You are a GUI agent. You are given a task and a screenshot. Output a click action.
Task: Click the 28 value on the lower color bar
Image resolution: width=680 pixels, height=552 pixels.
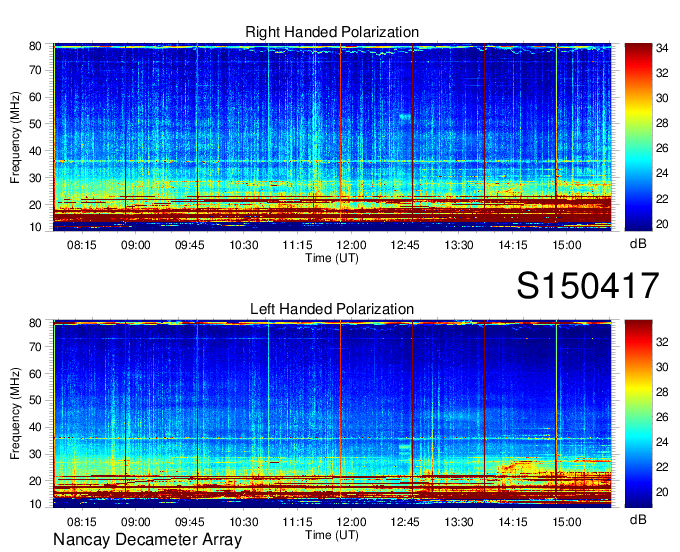coord(662,392)
